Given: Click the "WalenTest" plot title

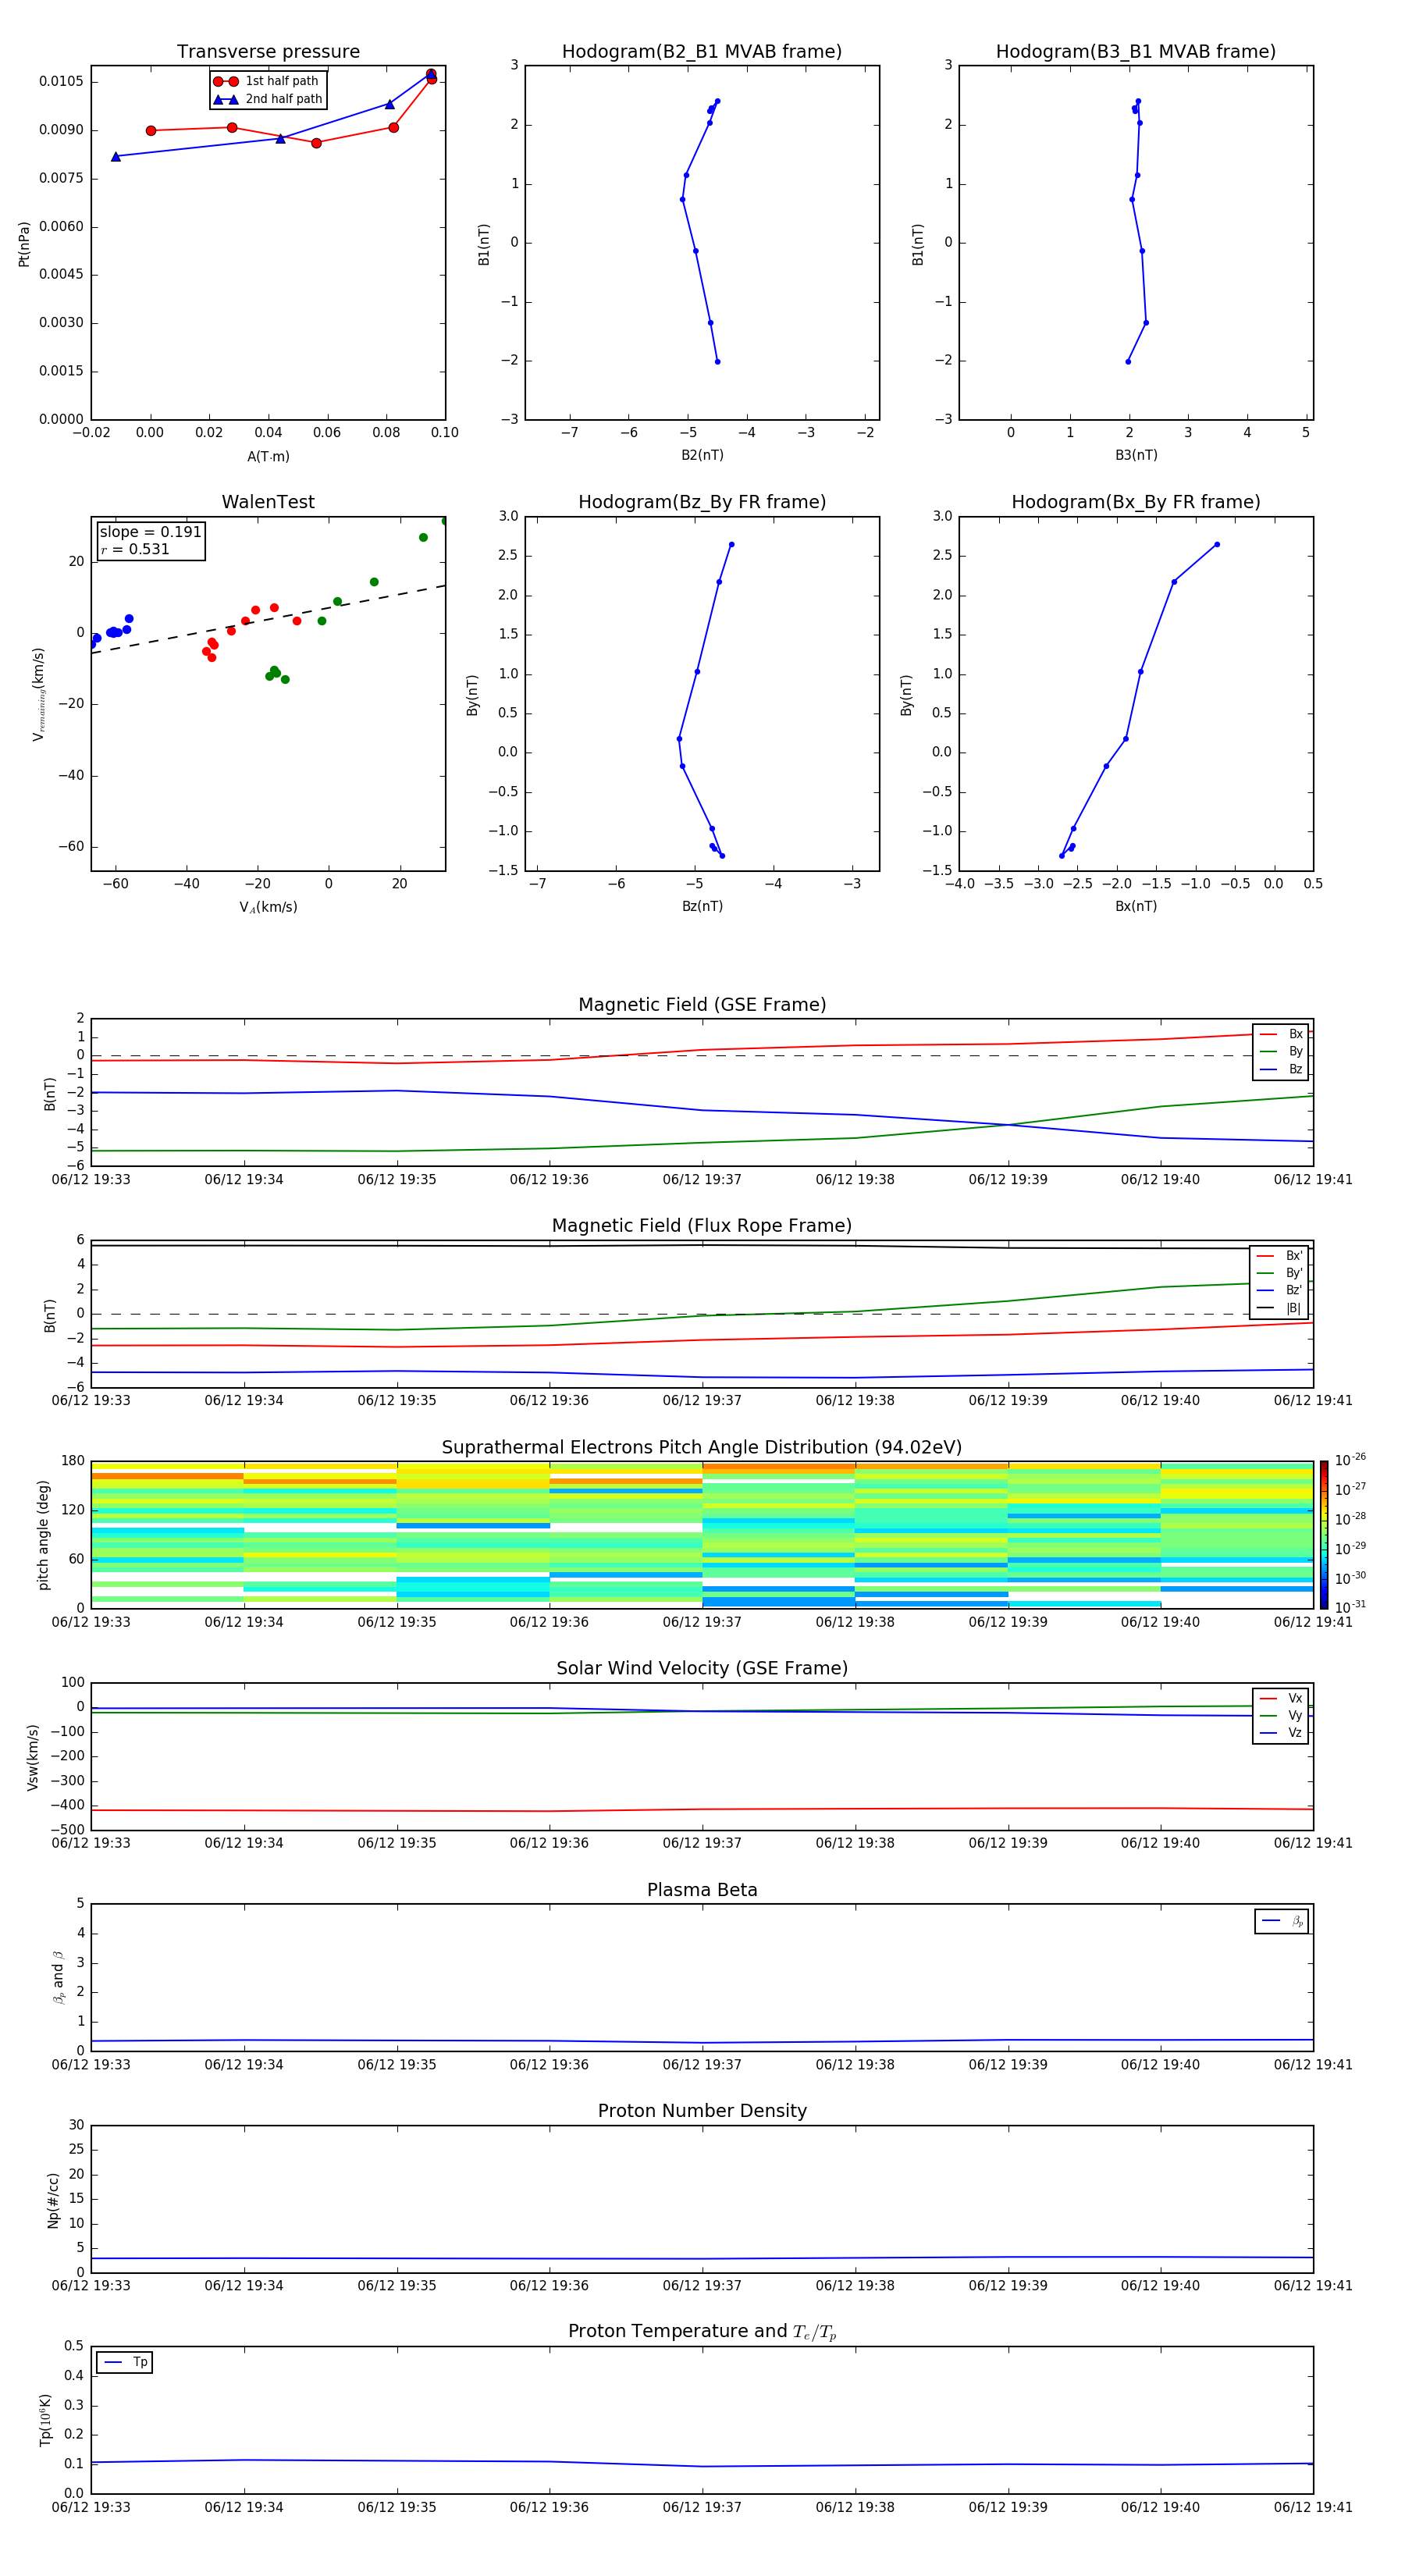Looking at the screenshot, I should [x=268, y=502].
